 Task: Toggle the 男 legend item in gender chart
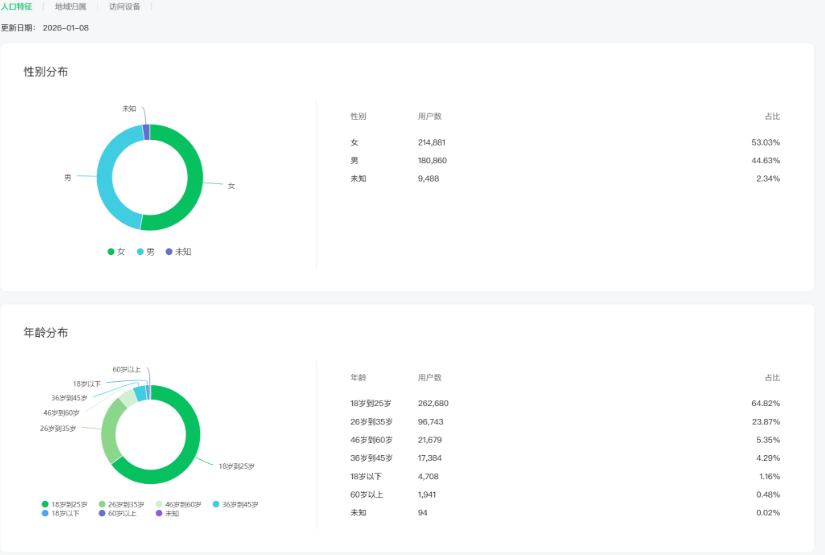146,252
